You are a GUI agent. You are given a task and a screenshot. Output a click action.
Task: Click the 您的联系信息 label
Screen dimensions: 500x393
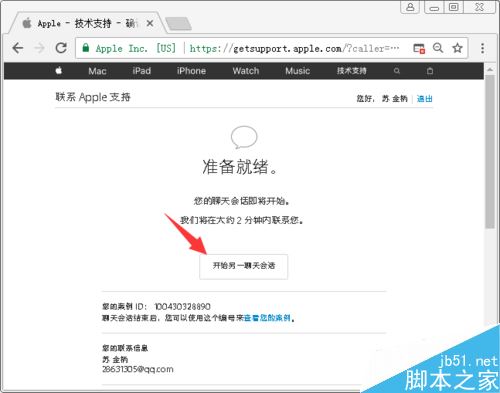click(125, 348)
